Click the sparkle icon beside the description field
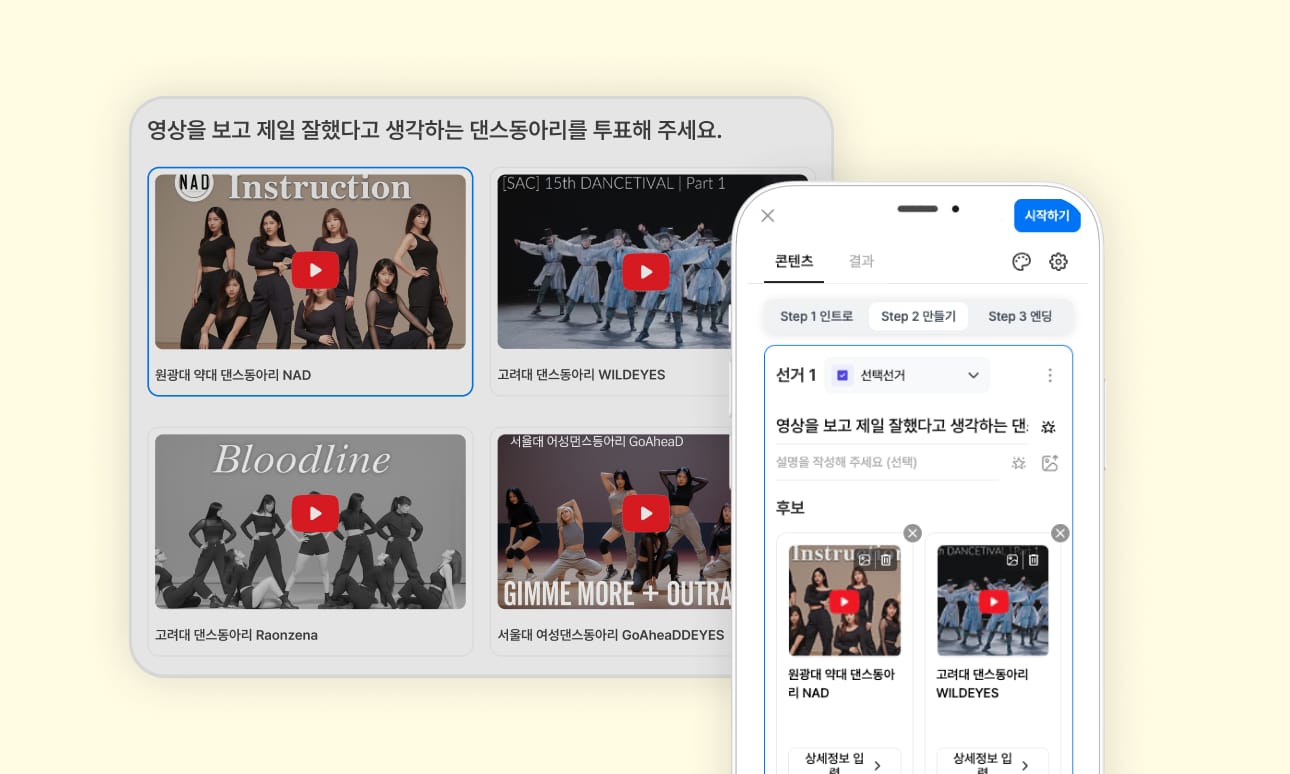The height and width of the screenshot is (774, 1290). (1018, 463)
